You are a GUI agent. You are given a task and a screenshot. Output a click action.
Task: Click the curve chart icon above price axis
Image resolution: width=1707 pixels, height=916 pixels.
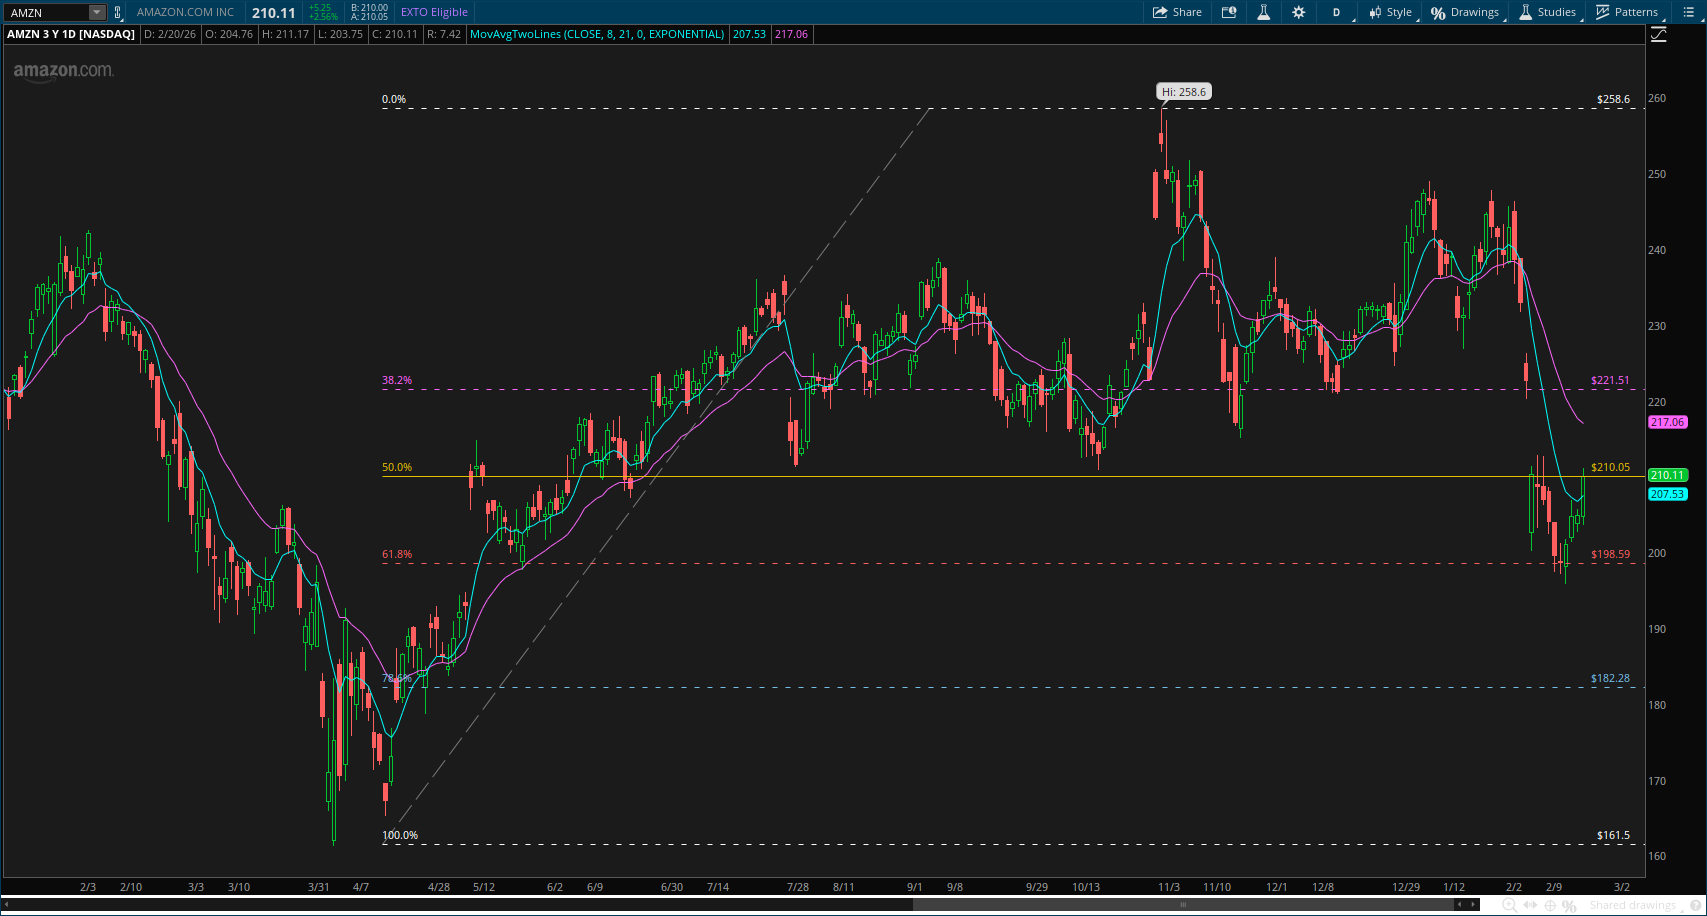(x=1659, y=34)
